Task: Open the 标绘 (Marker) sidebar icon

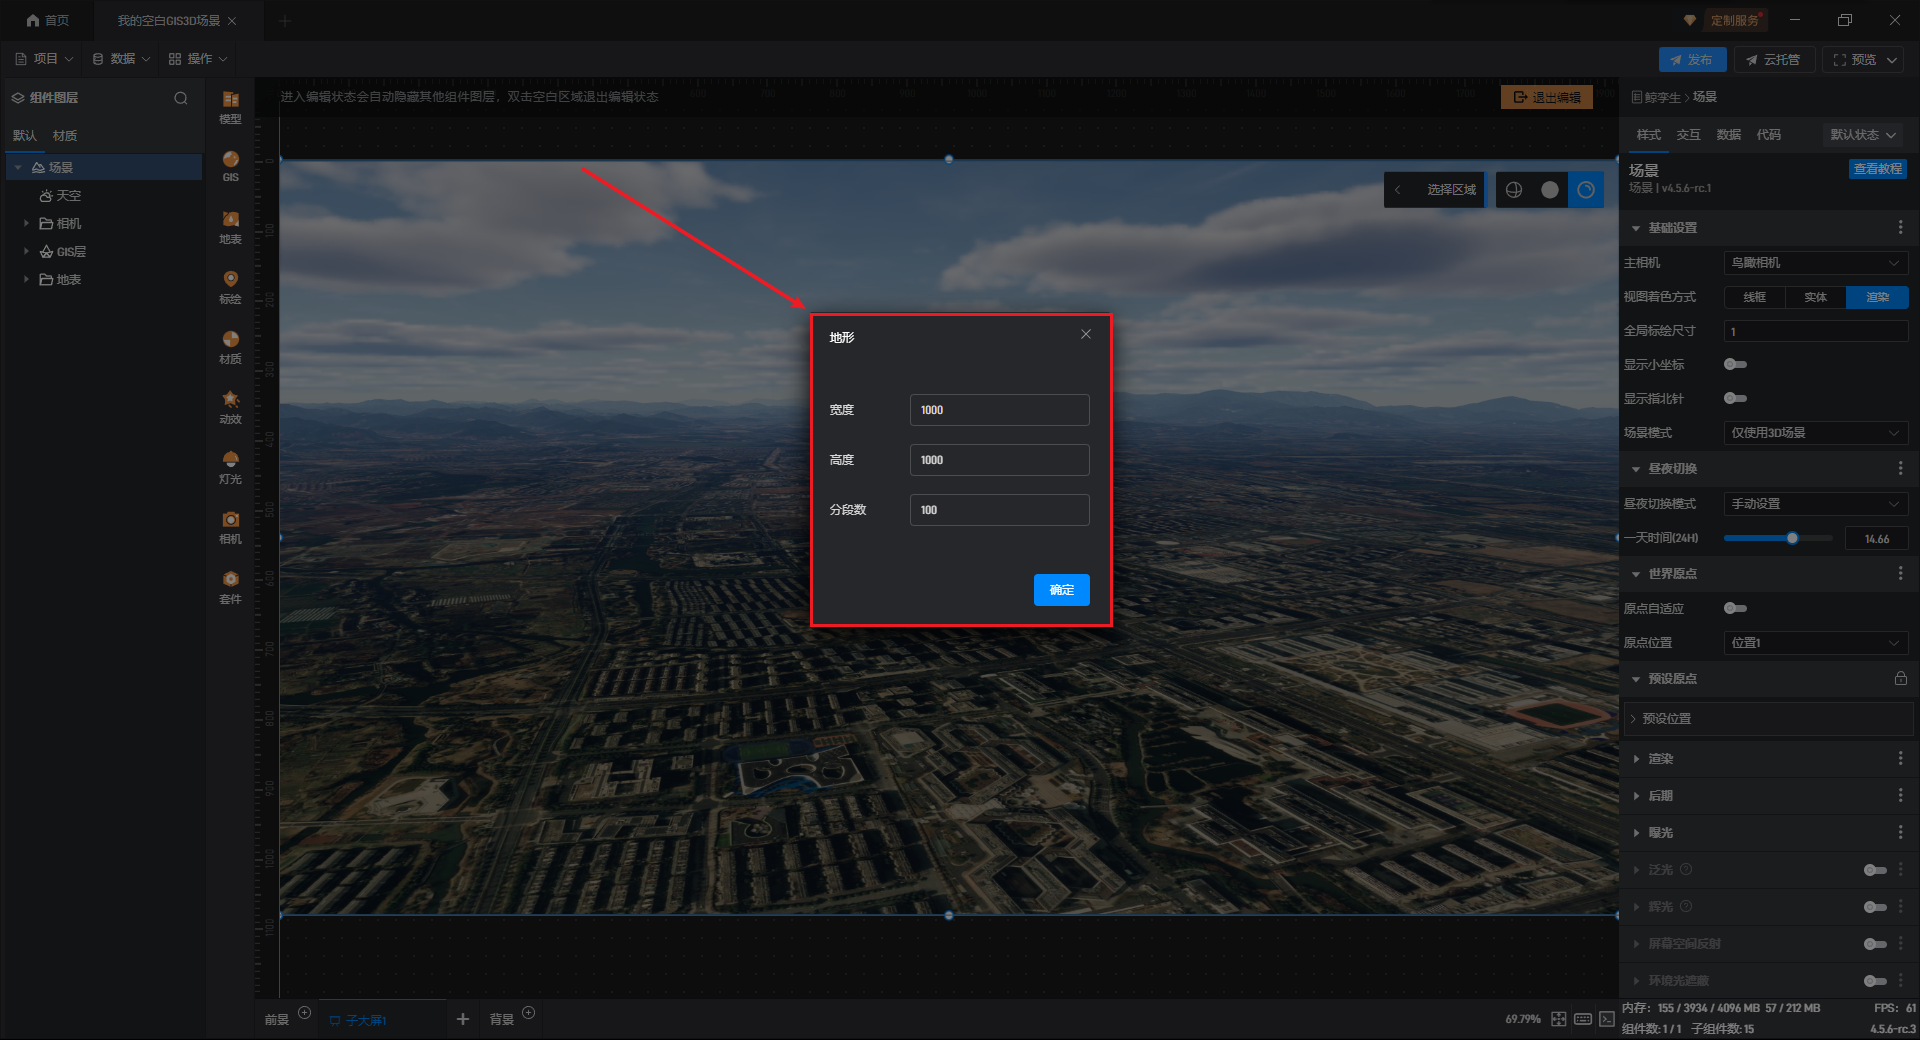Action: [x=230, y=286]
